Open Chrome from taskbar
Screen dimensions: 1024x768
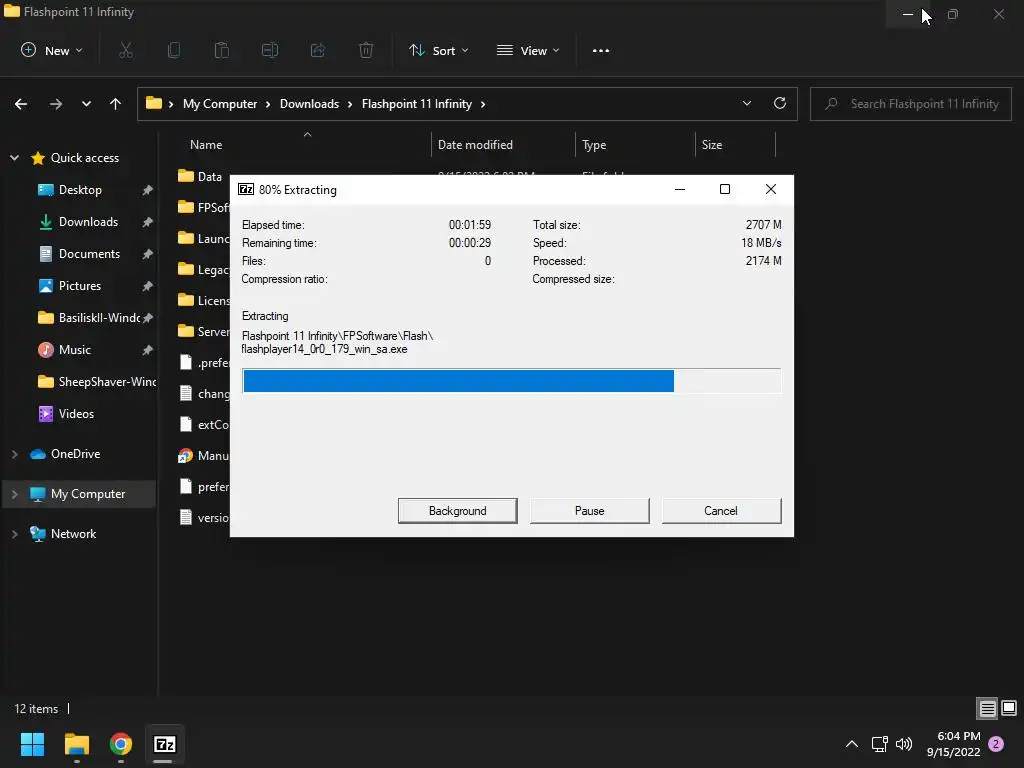coord(121,744)
